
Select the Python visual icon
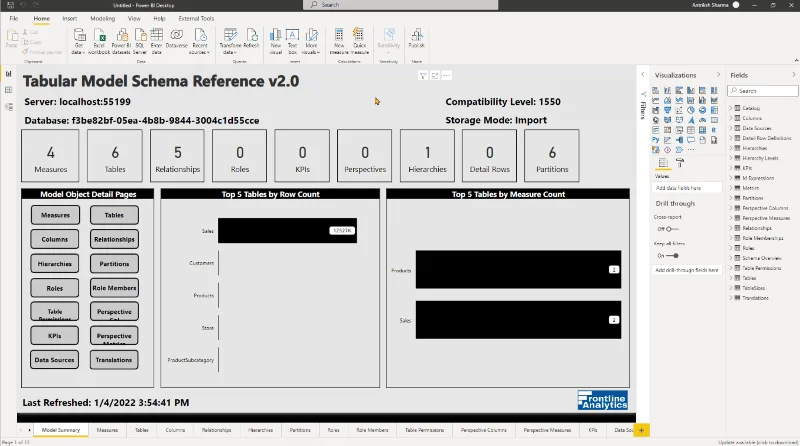pyautogui.click(x=656, y=140)
